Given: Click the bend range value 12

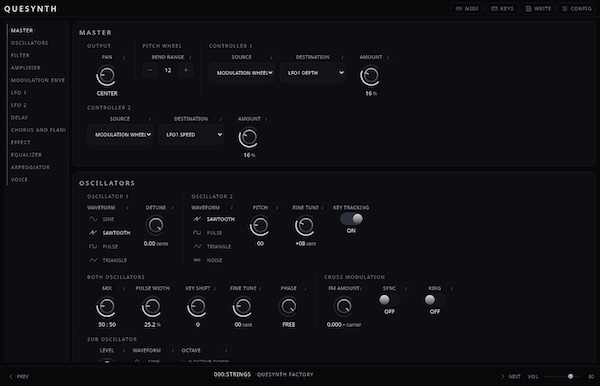Looking at the screenshot, I should click(168, 70).
